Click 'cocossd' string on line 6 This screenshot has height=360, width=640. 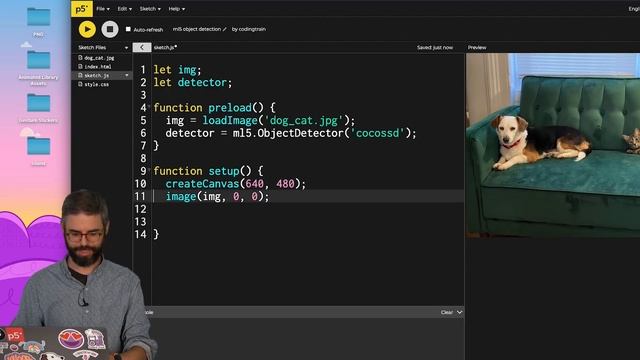[378, 133]
